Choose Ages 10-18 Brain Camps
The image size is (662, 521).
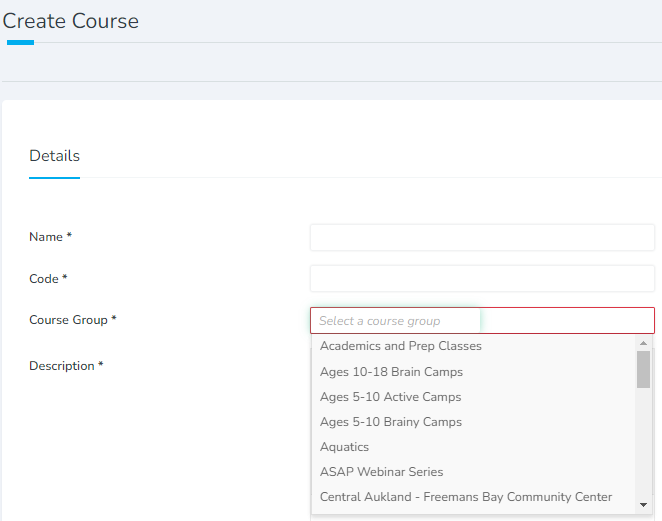[x=473, y=372]
